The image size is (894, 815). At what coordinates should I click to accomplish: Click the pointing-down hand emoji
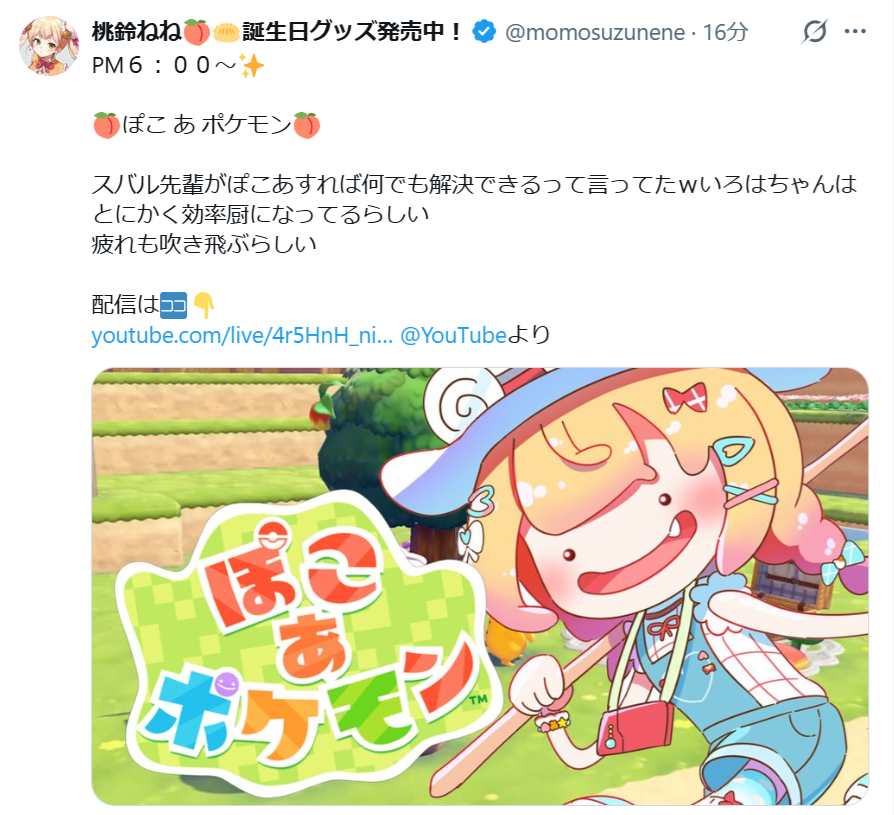click(x=204, y=305)
